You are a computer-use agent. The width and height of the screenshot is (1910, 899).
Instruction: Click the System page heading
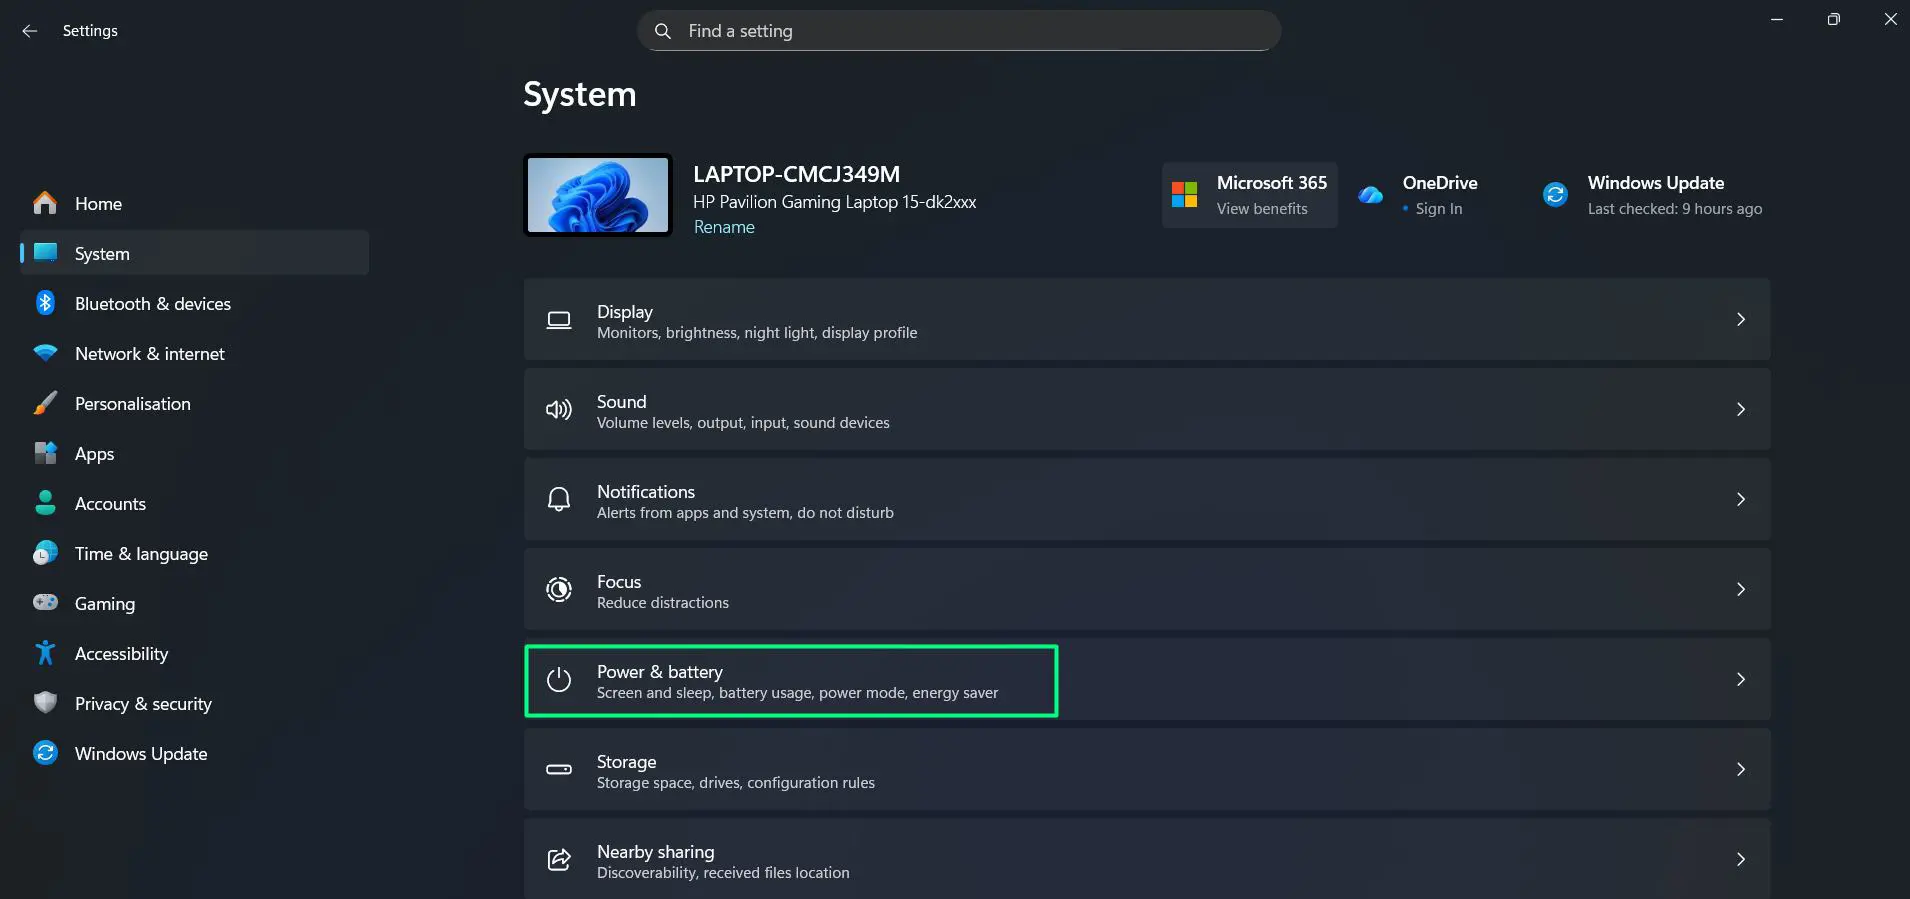580,94
